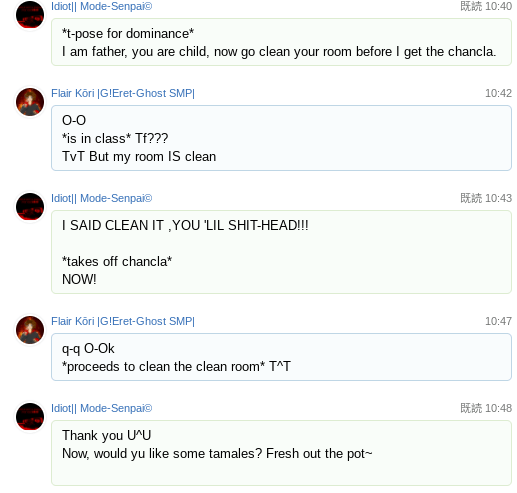Click Flair Kōri name above 10:47 message
517x493 pixels.
pos(123,321)
